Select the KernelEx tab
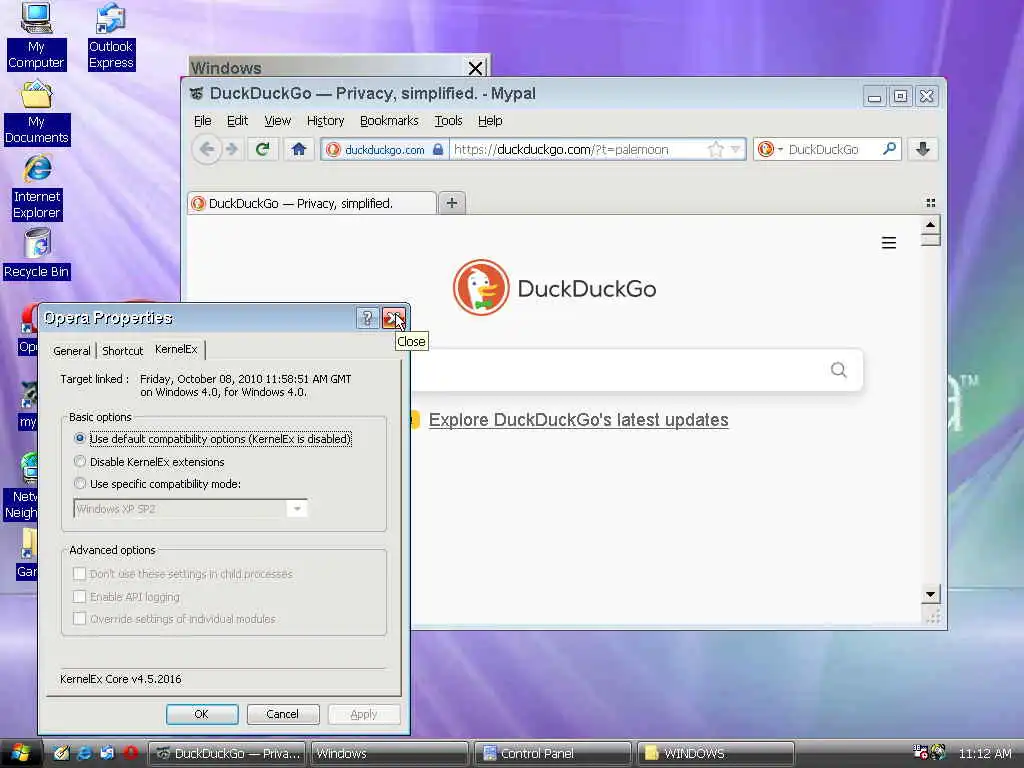Viewport: 1024px width, 768px height. tap(176, 349)
